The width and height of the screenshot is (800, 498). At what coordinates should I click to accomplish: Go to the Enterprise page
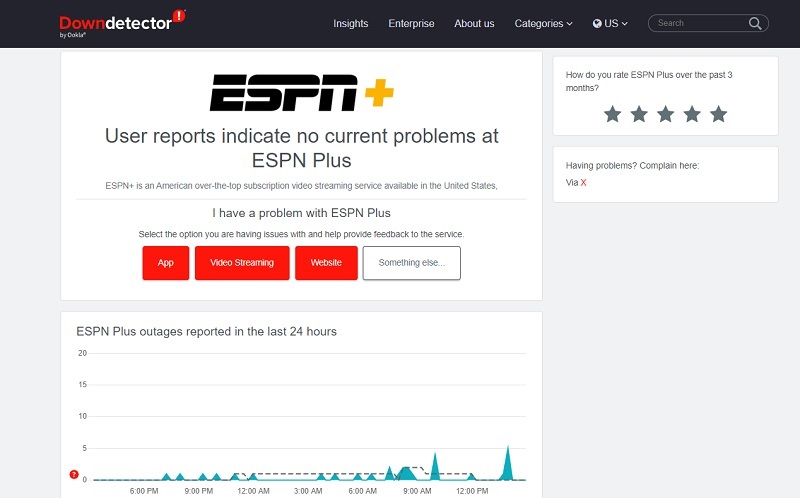pos(411,23)
